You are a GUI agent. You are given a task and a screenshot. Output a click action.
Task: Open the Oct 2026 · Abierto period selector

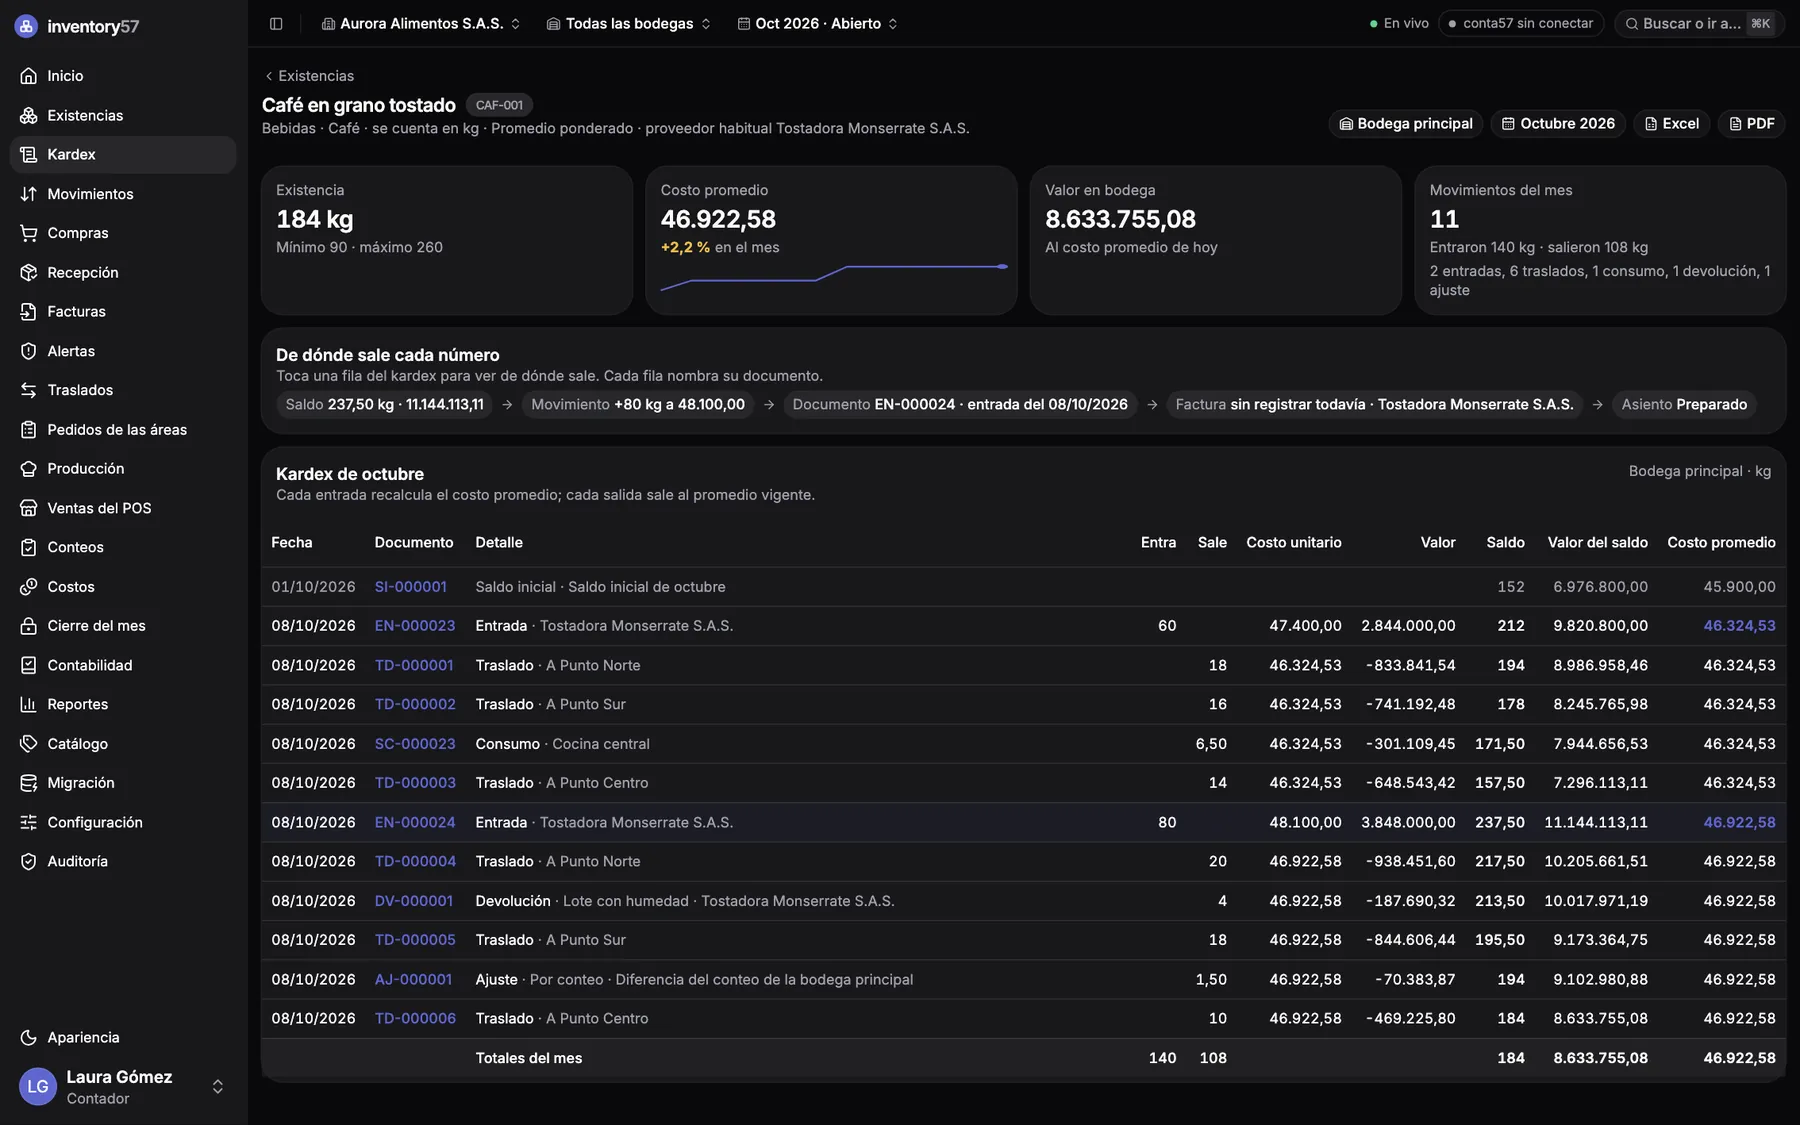(x=817, y=23)
